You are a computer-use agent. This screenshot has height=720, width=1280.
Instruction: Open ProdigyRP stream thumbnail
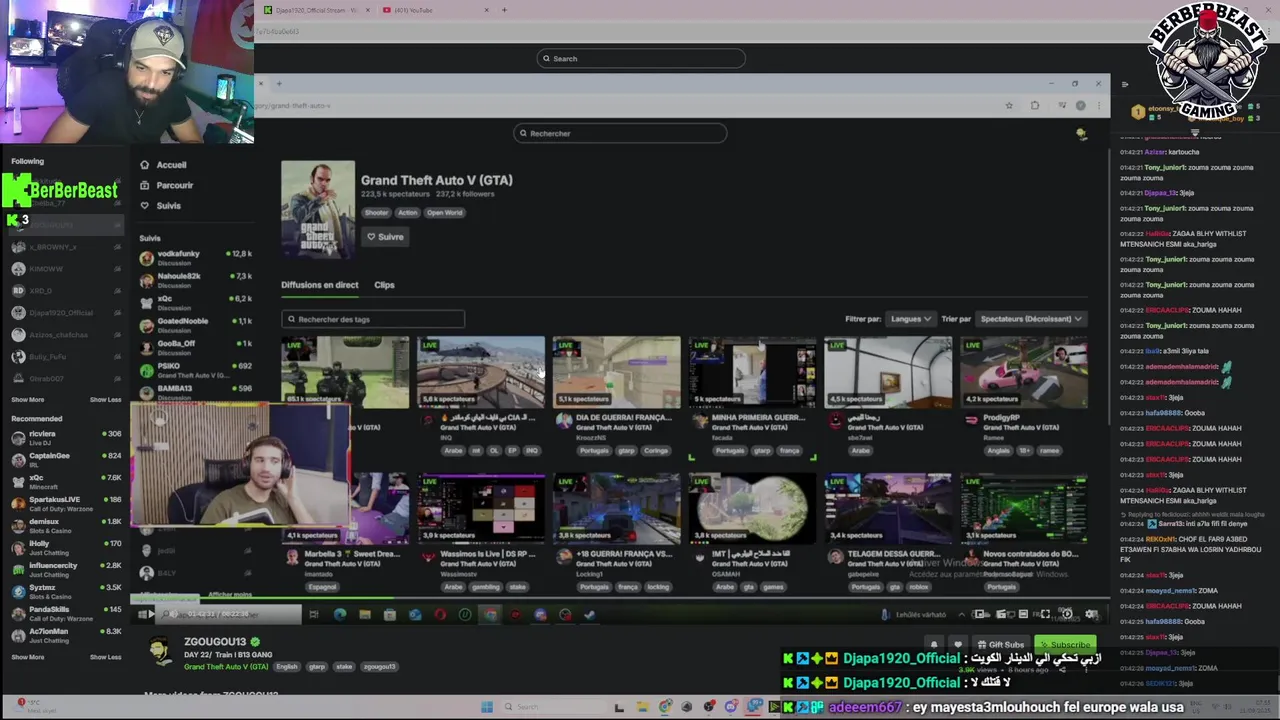(1024, 372)
